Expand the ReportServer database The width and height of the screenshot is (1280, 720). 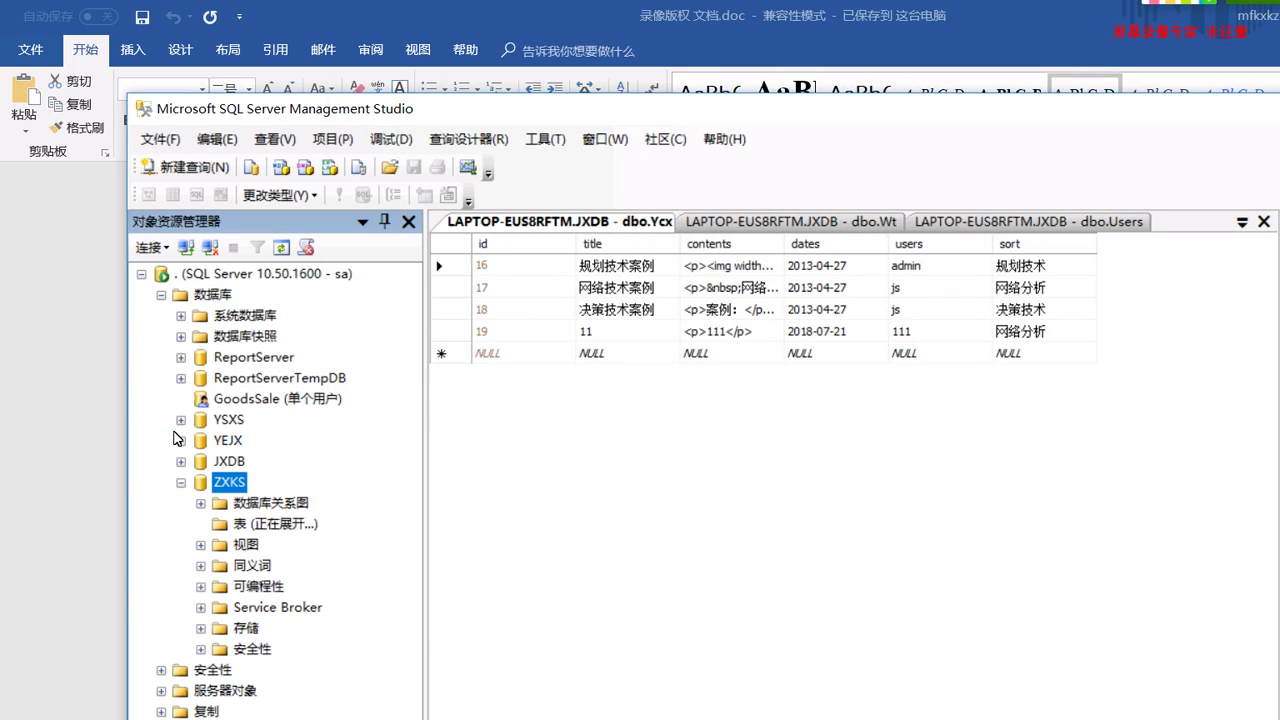(x=181, y=357)
